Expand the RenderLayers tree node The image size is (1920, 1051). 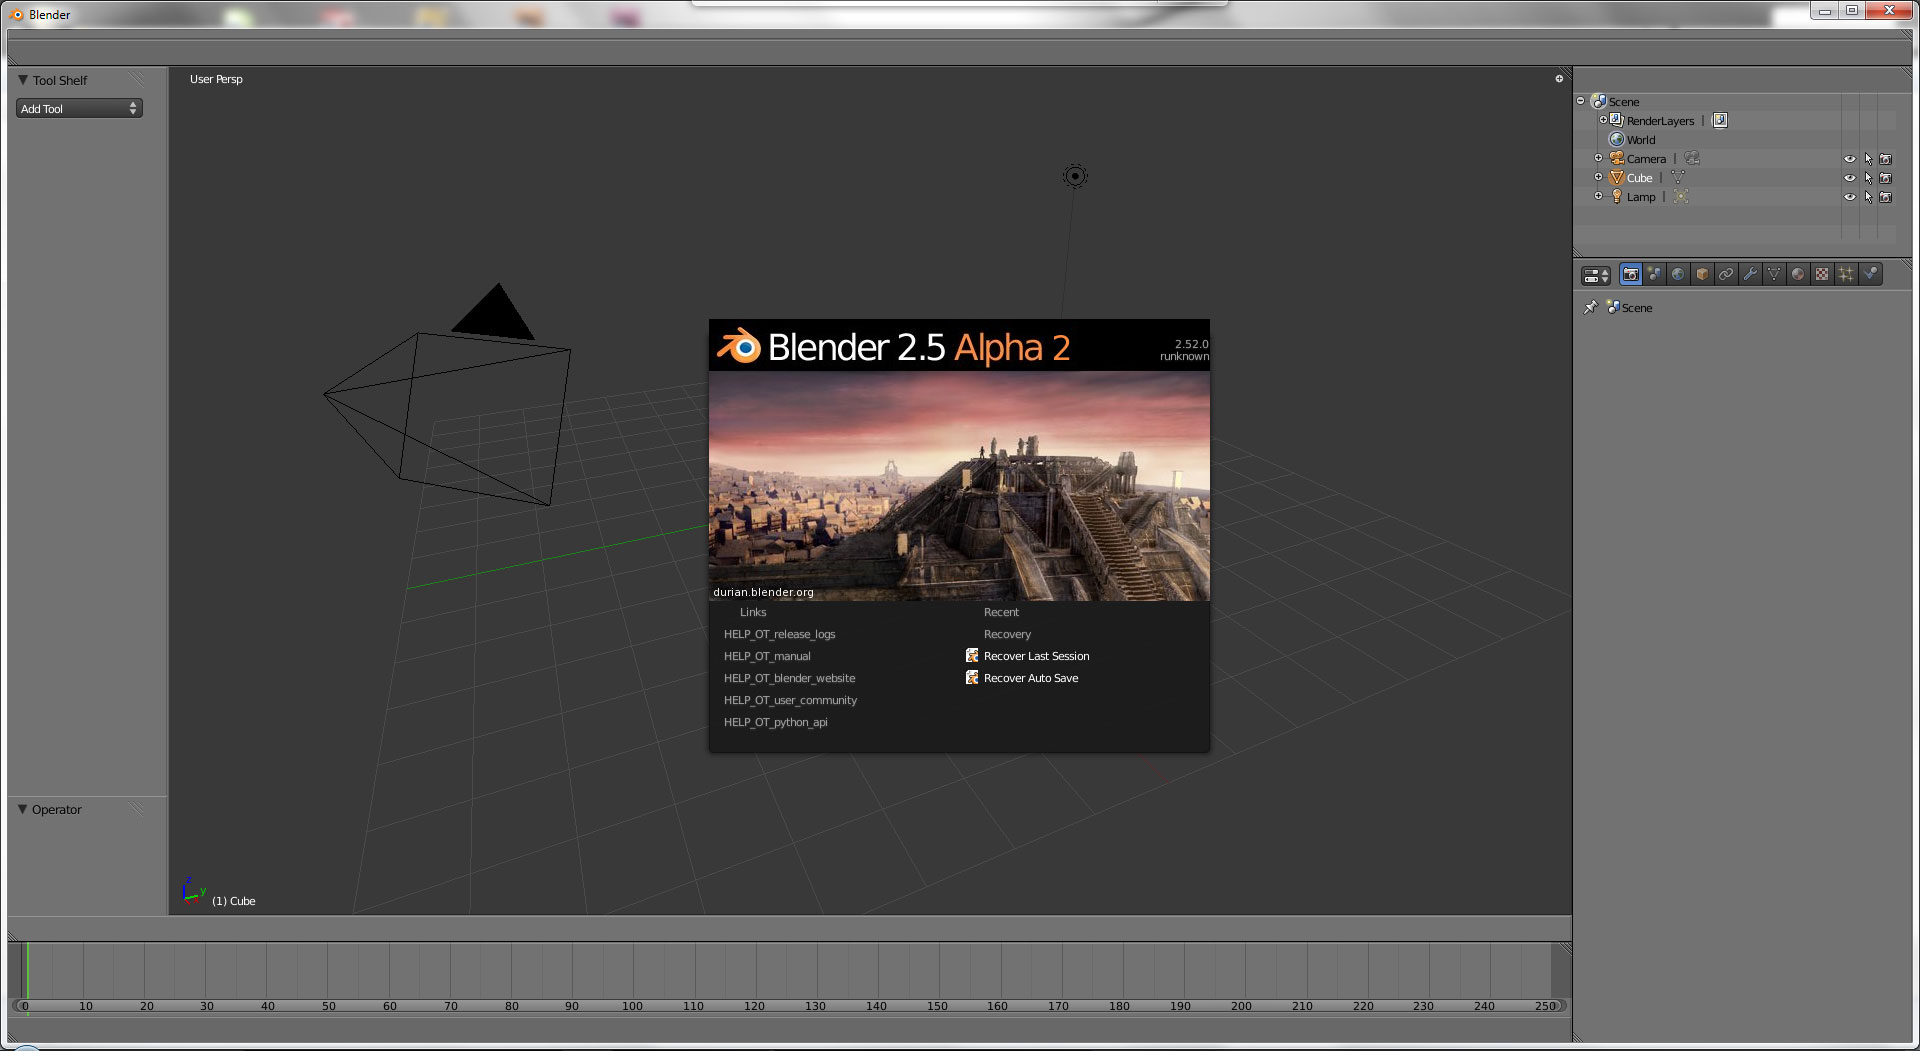coord(1603,120)
